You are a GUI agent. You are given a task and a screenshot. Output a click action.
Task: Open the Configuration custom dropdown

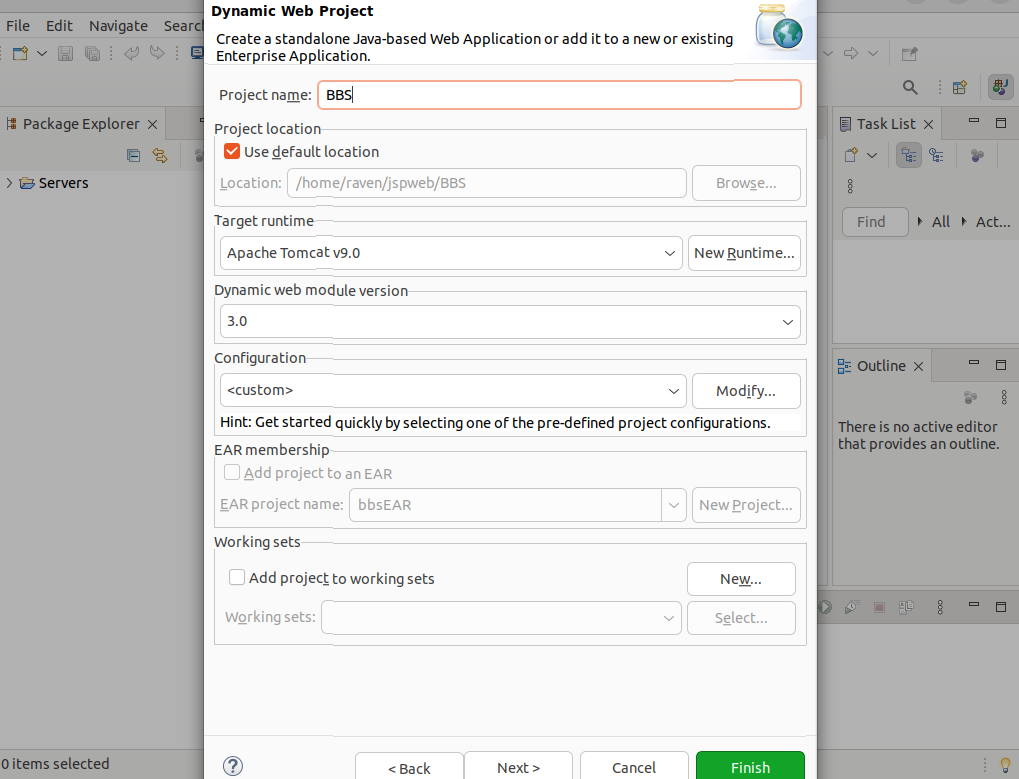click(453, 390)
